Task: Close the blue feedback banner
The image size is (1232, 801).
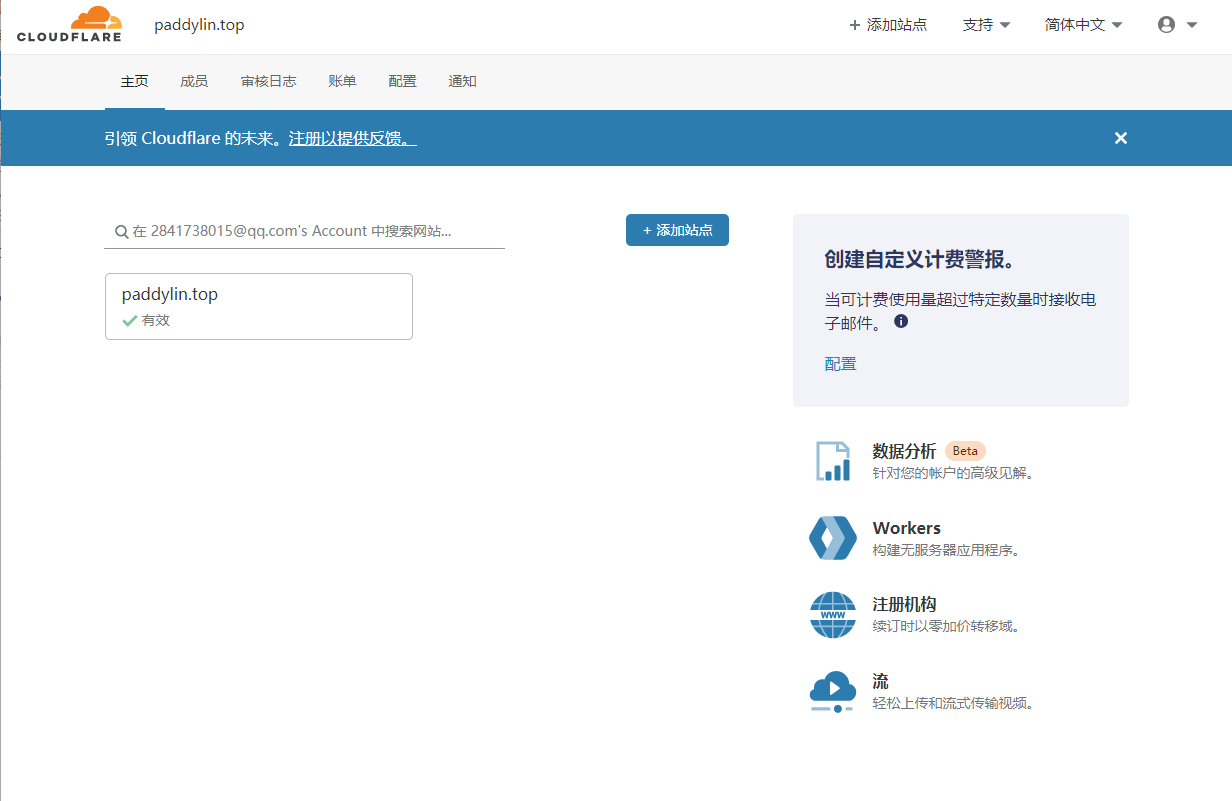Action: (1121, 138)
